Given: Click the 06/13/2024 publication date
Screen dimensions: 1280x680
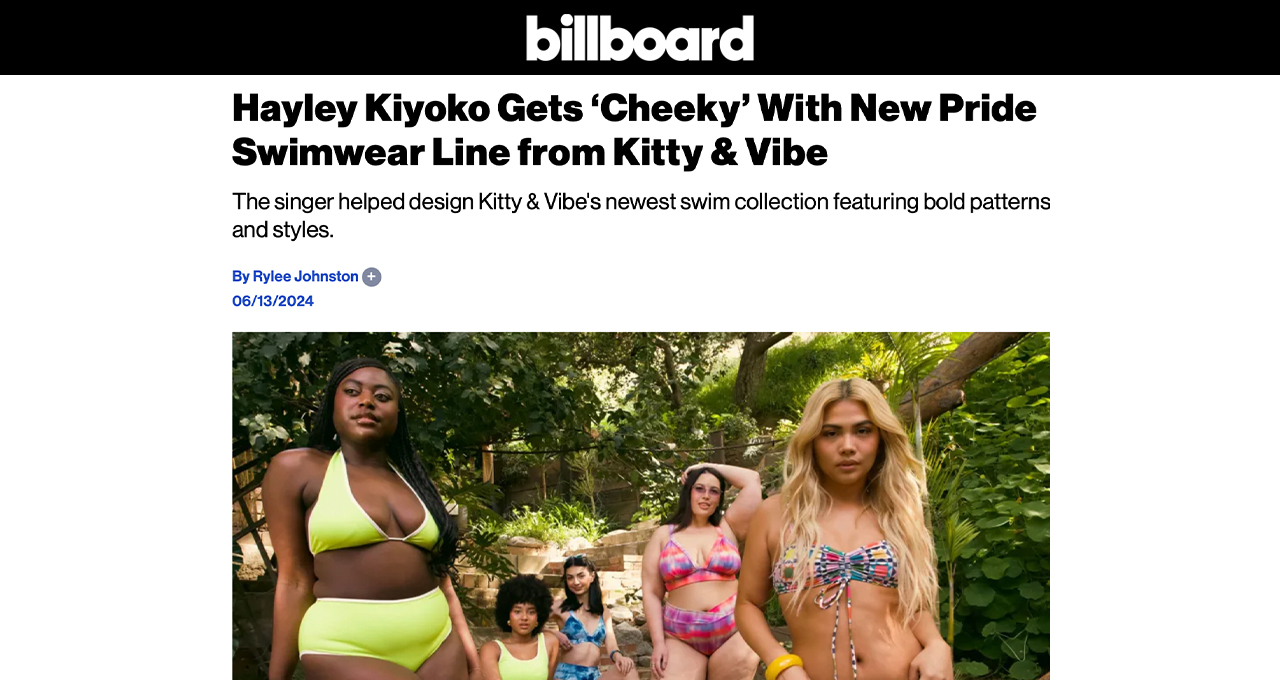Looking at the screenshot, I should point(273,301).
